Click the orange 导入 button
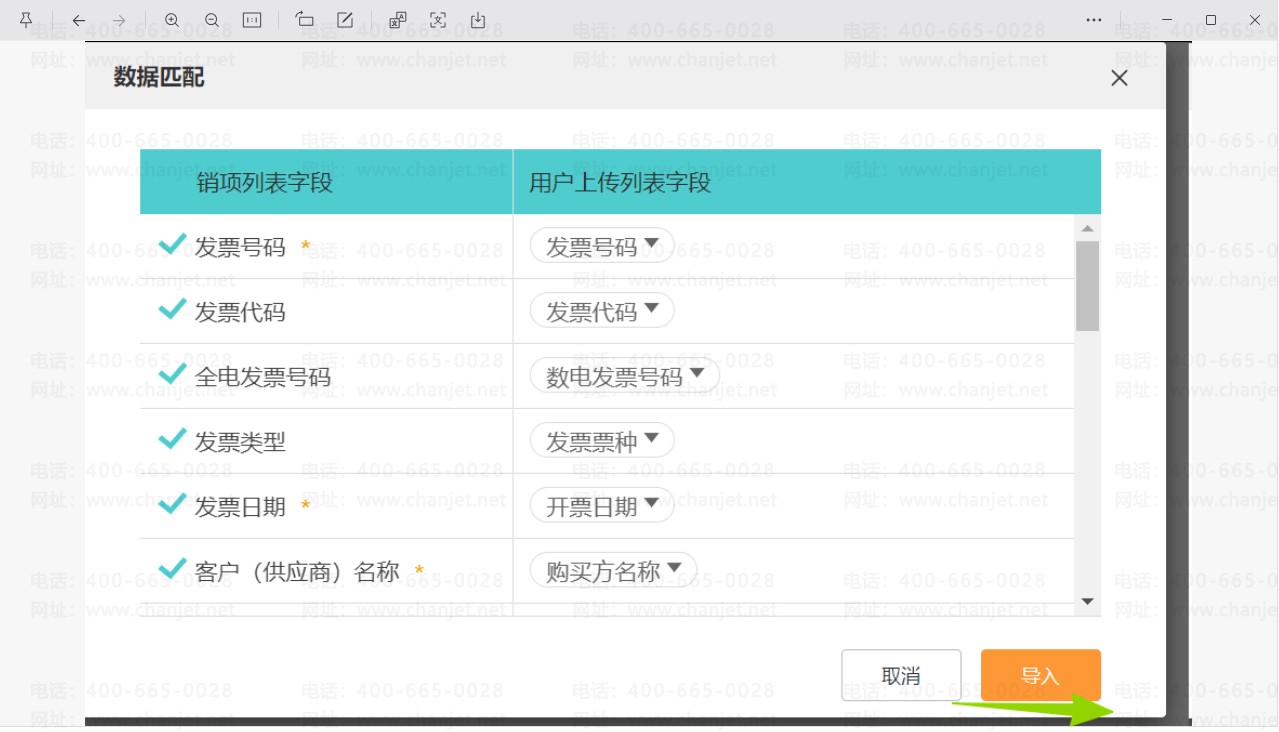 pyautogui.click(x=1040, y=676)
